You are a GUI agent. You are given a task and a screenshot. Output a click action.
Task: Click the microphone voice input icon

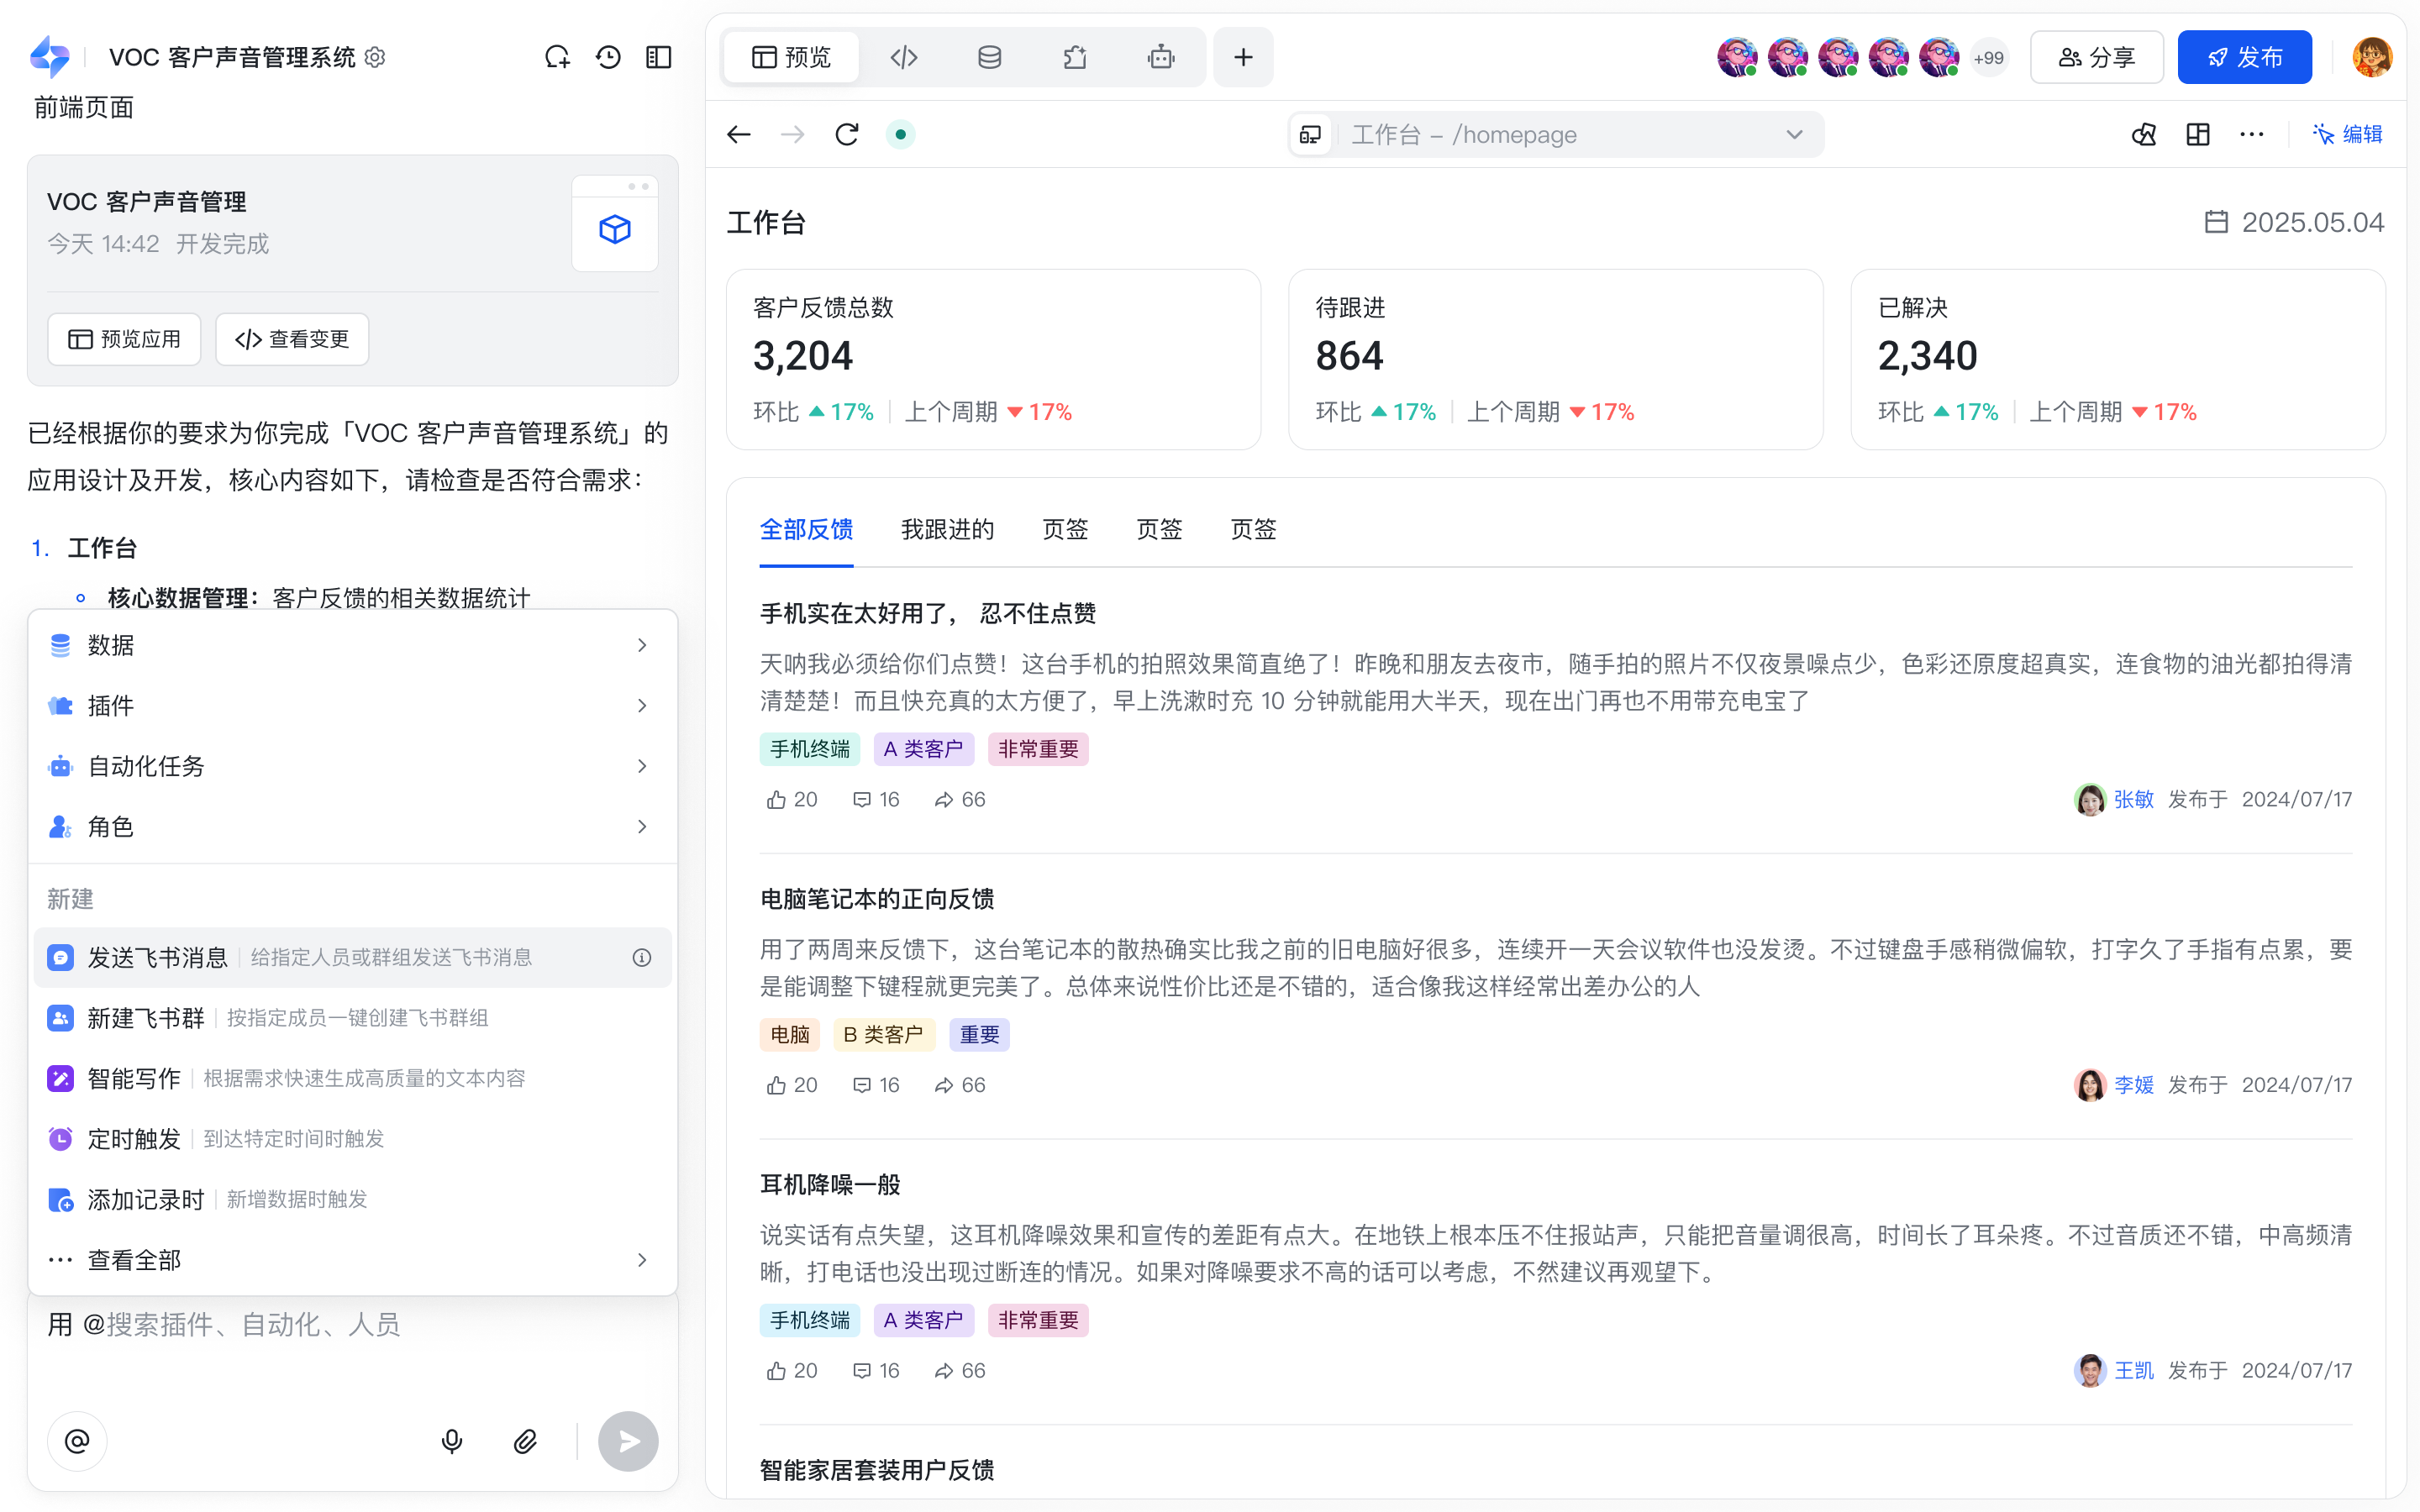pos(452,1441)
